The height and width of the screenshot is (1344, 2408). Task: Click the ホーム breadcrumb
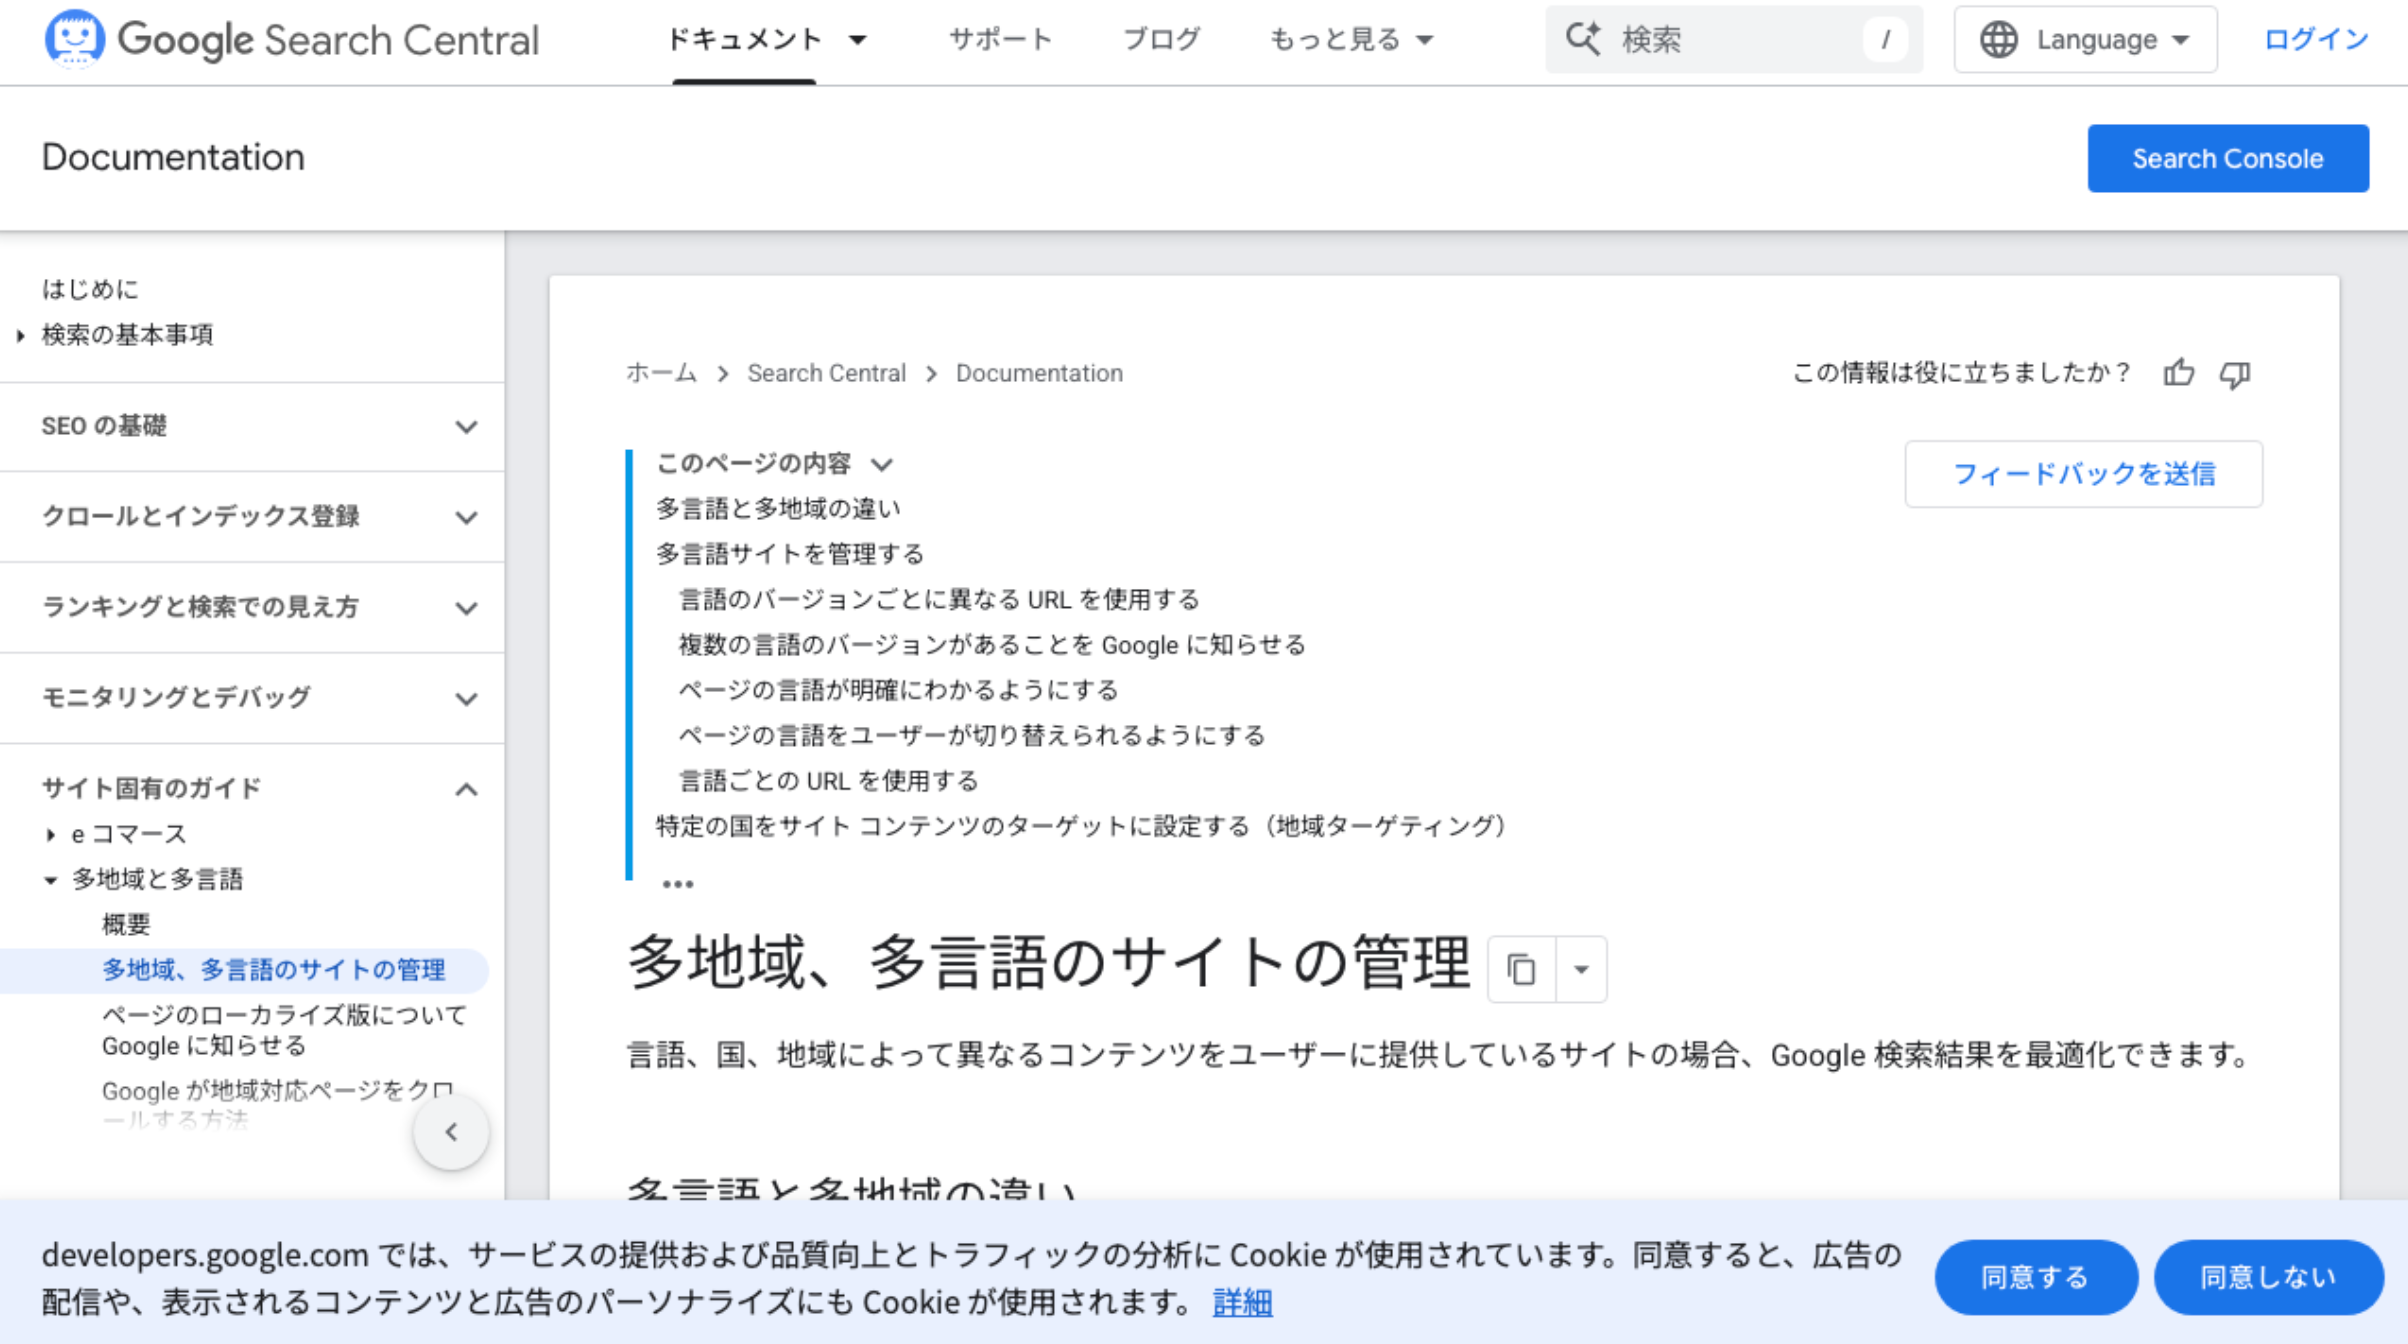[661, 373]
